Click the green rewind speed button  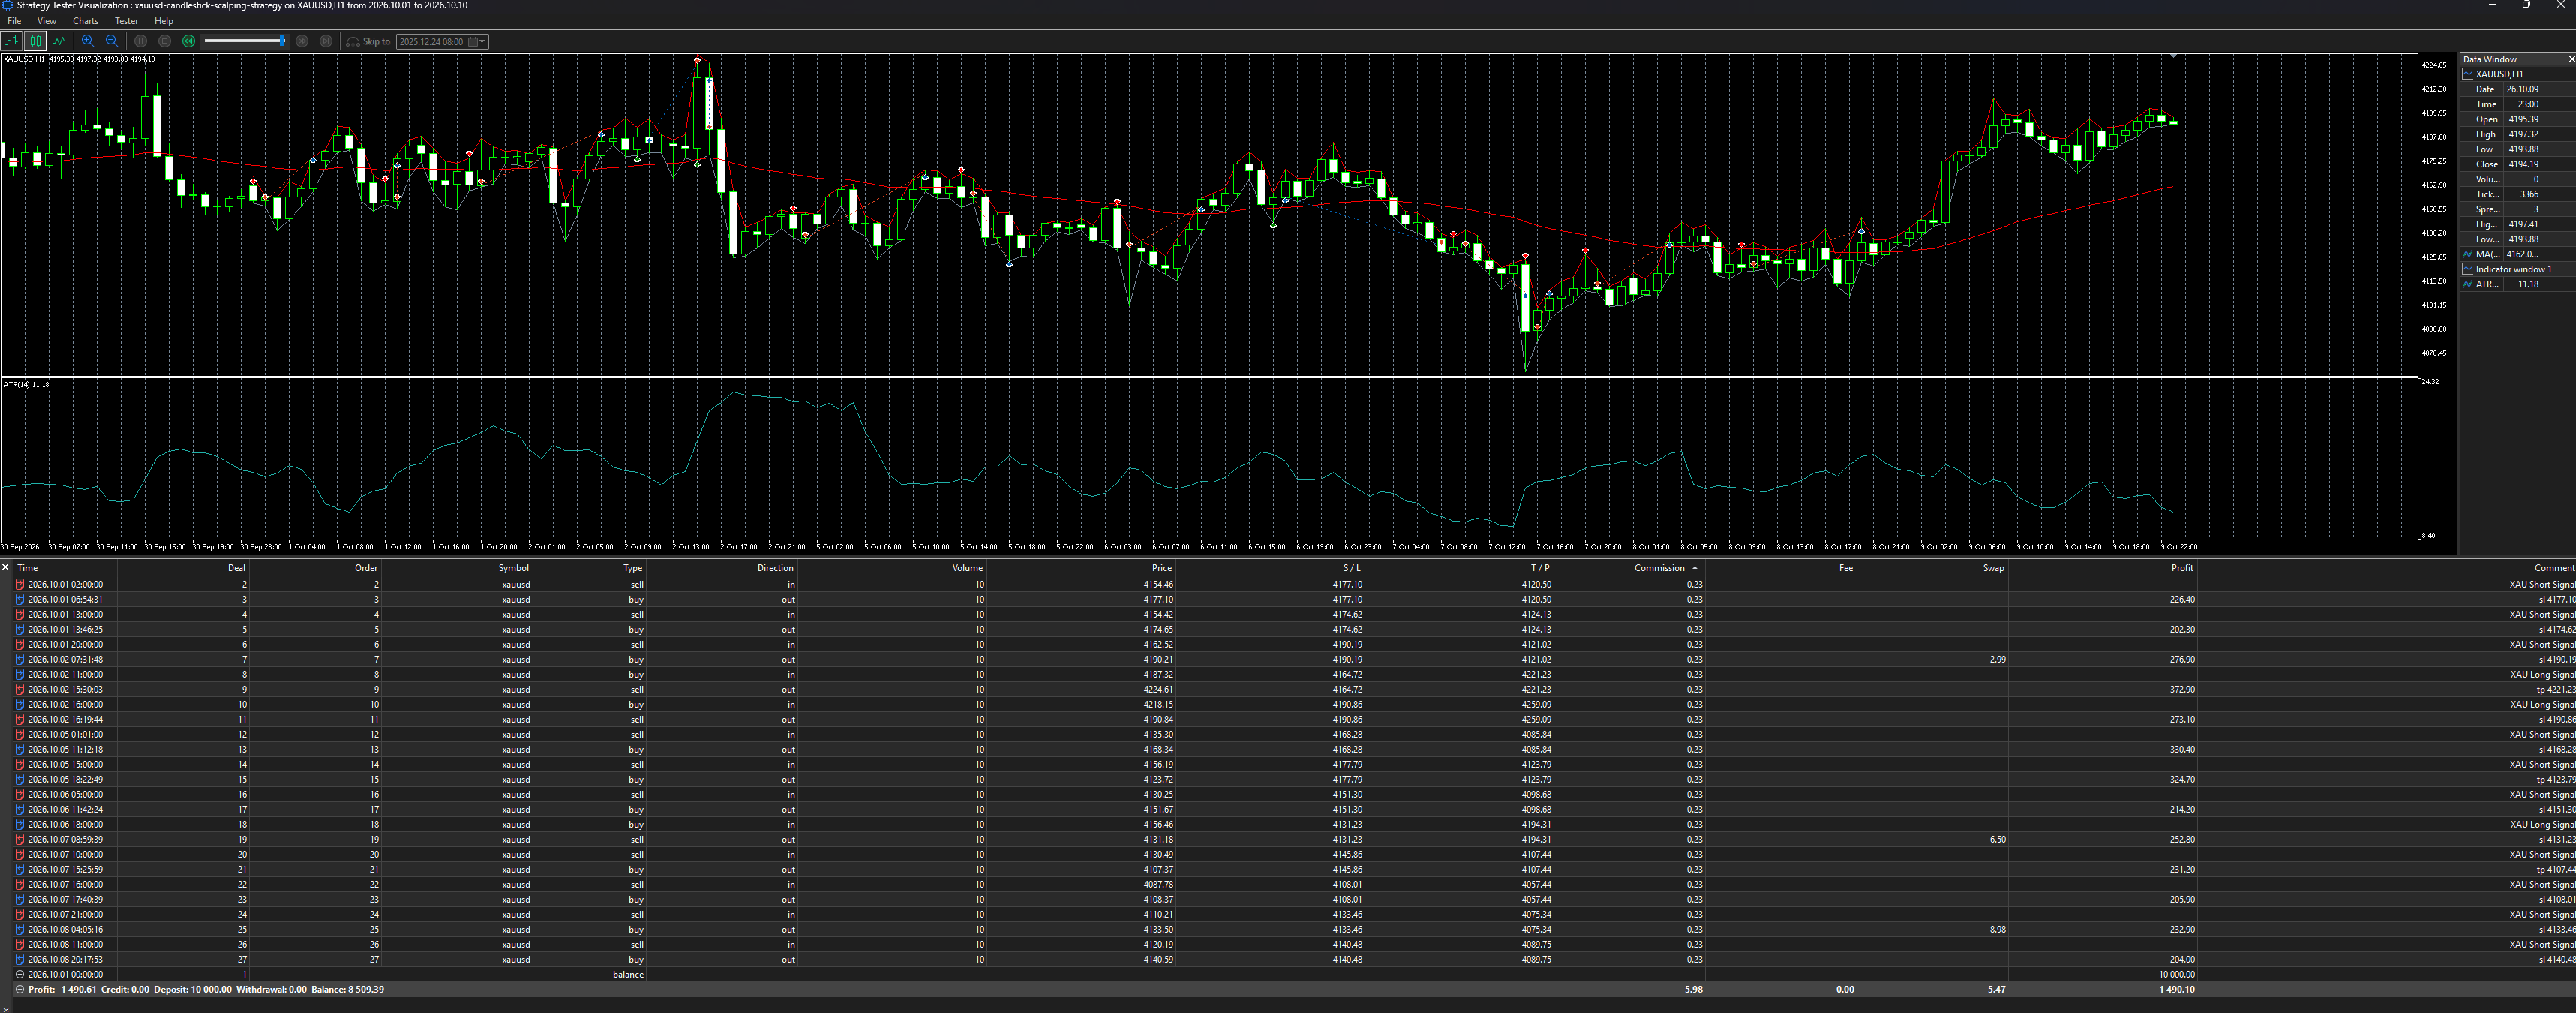(189, 41)
